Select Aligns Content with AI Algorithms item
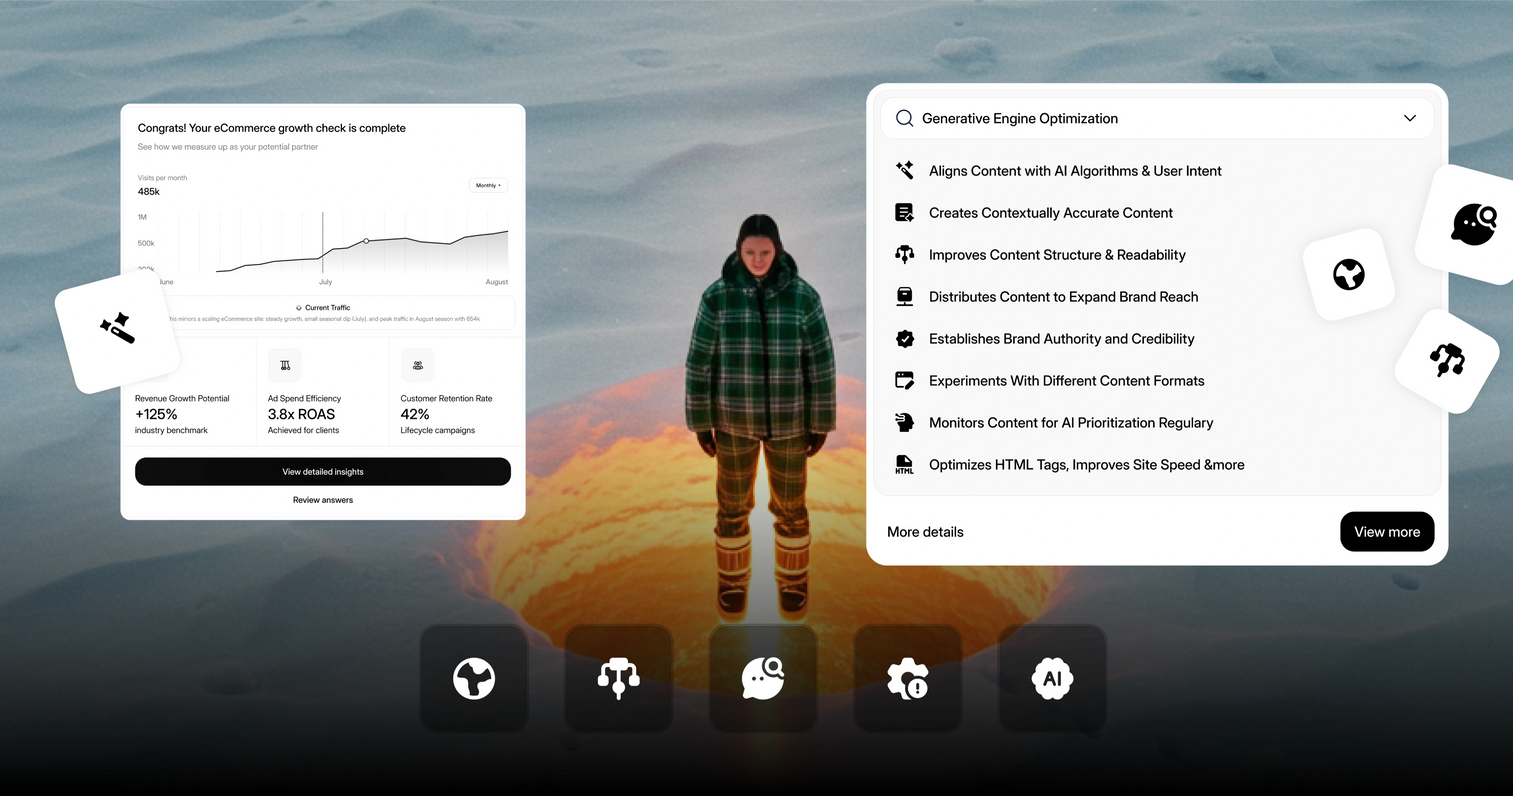1513x796 pixels. point(1075,171)
